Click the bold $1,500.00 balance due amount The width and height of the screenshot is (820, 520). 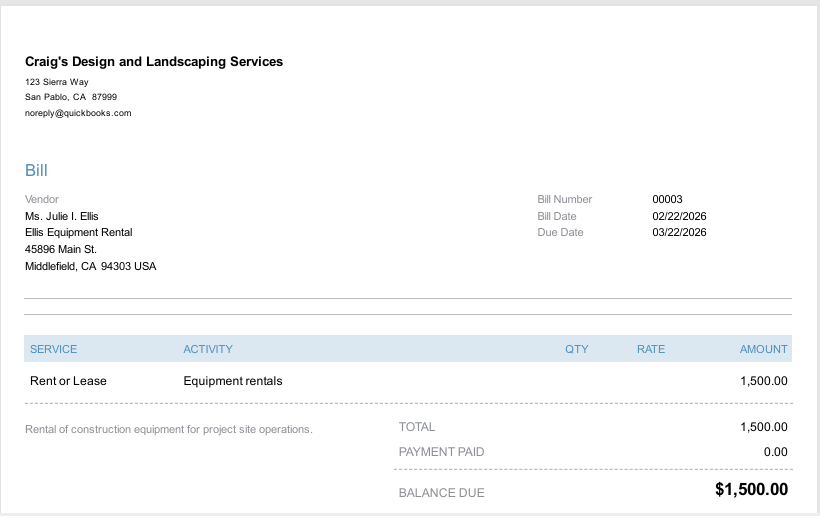pyautogui.click(x=751, y=490)
